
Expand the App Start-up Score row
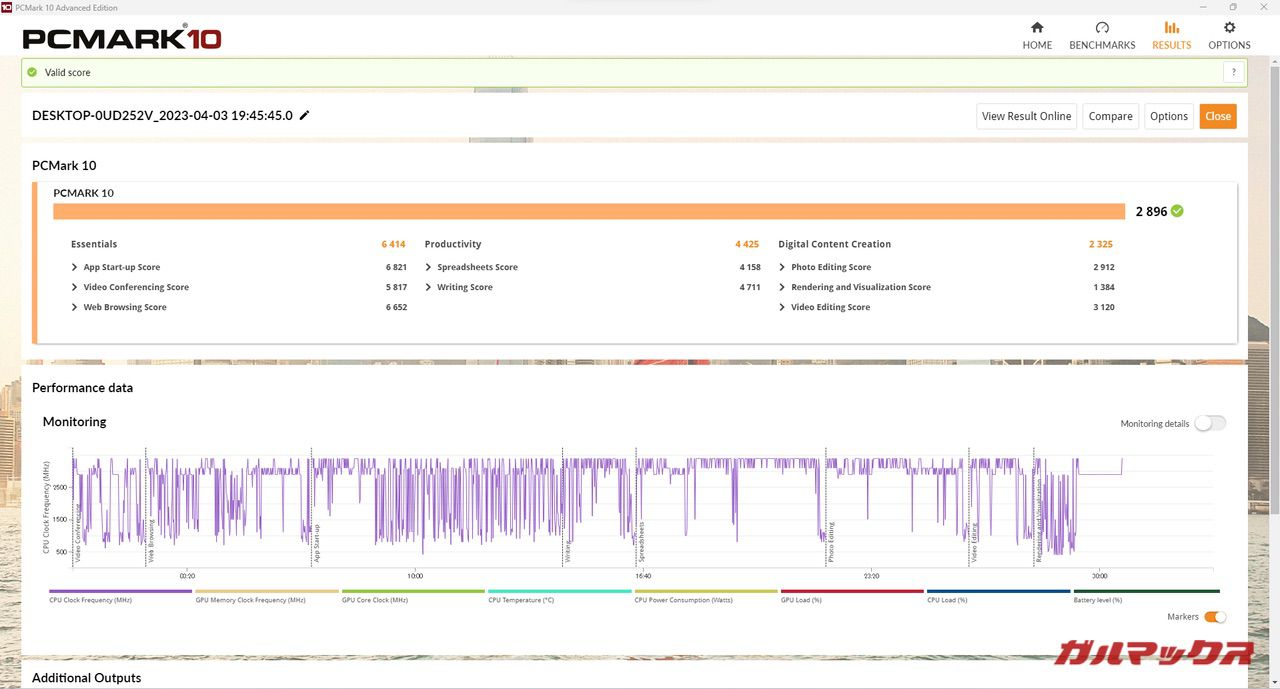click(x=75, y=267)
